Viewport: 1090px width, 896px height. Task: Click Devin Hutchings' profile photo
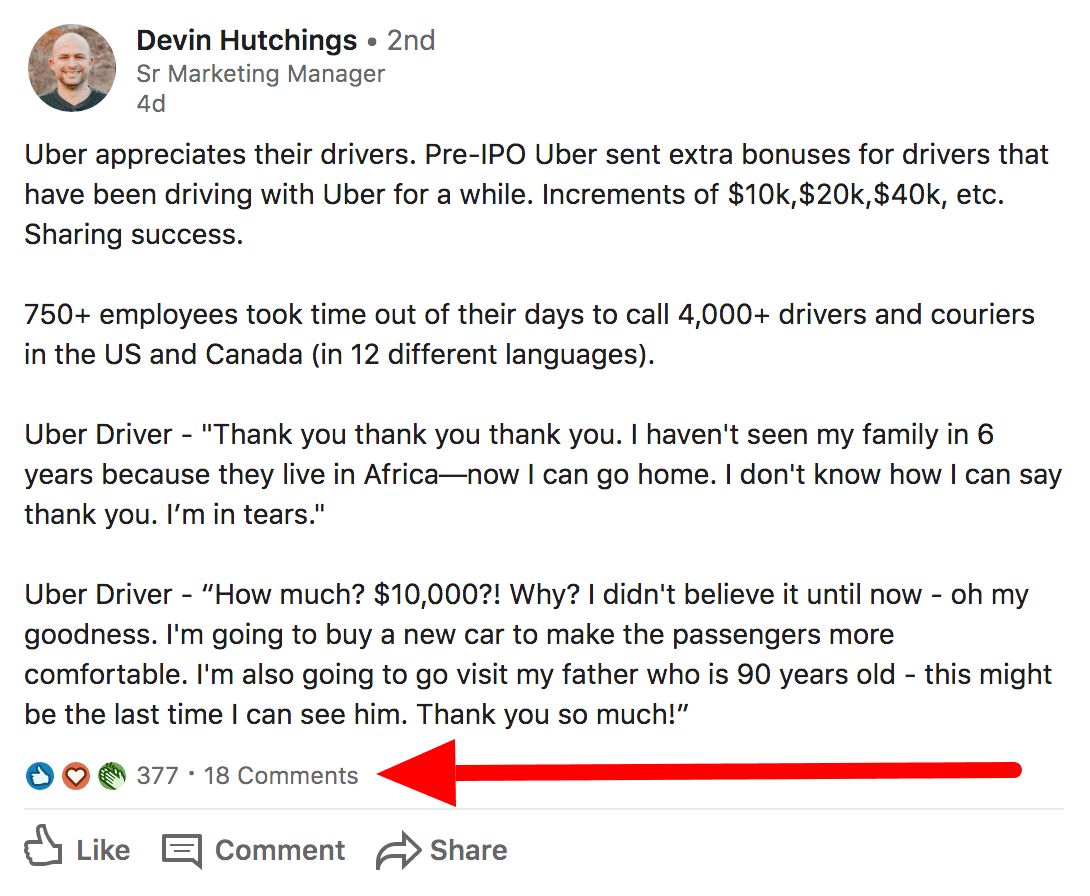[72, 68]
